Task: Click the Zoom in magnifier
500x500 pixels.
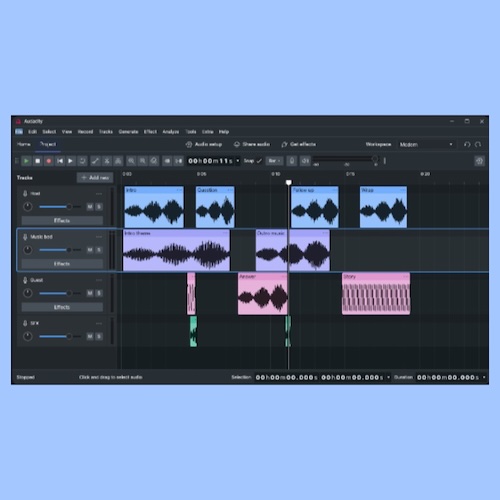Action: click(131, 161)
